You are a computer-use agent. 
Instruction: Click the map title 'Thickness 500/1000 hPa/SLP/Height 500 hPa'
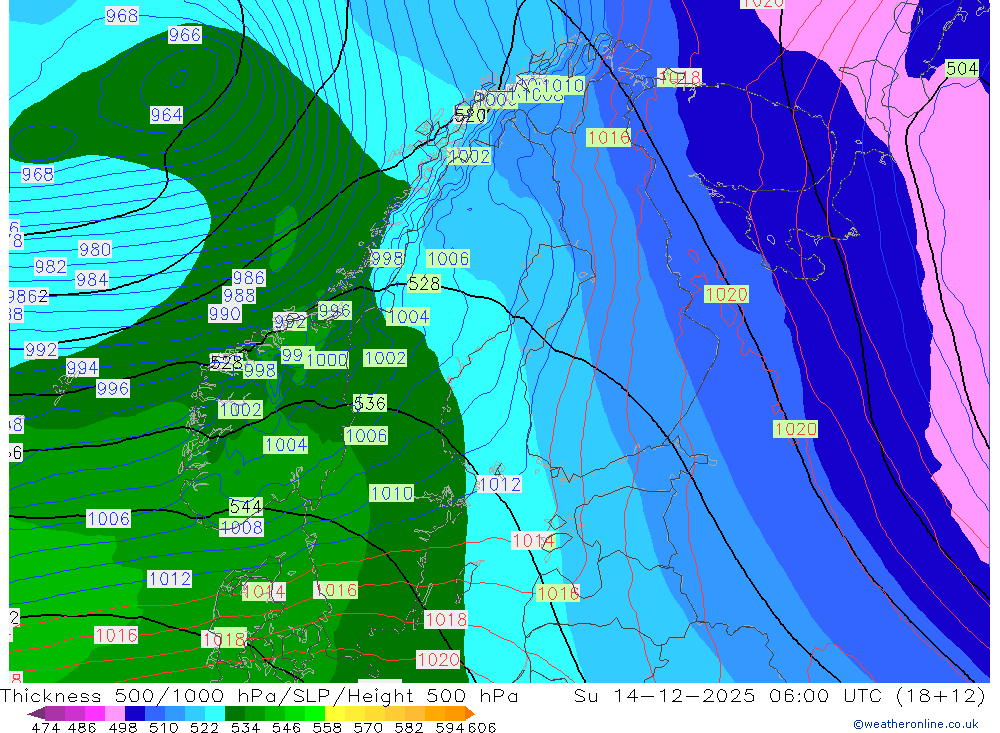click(260, 696)
